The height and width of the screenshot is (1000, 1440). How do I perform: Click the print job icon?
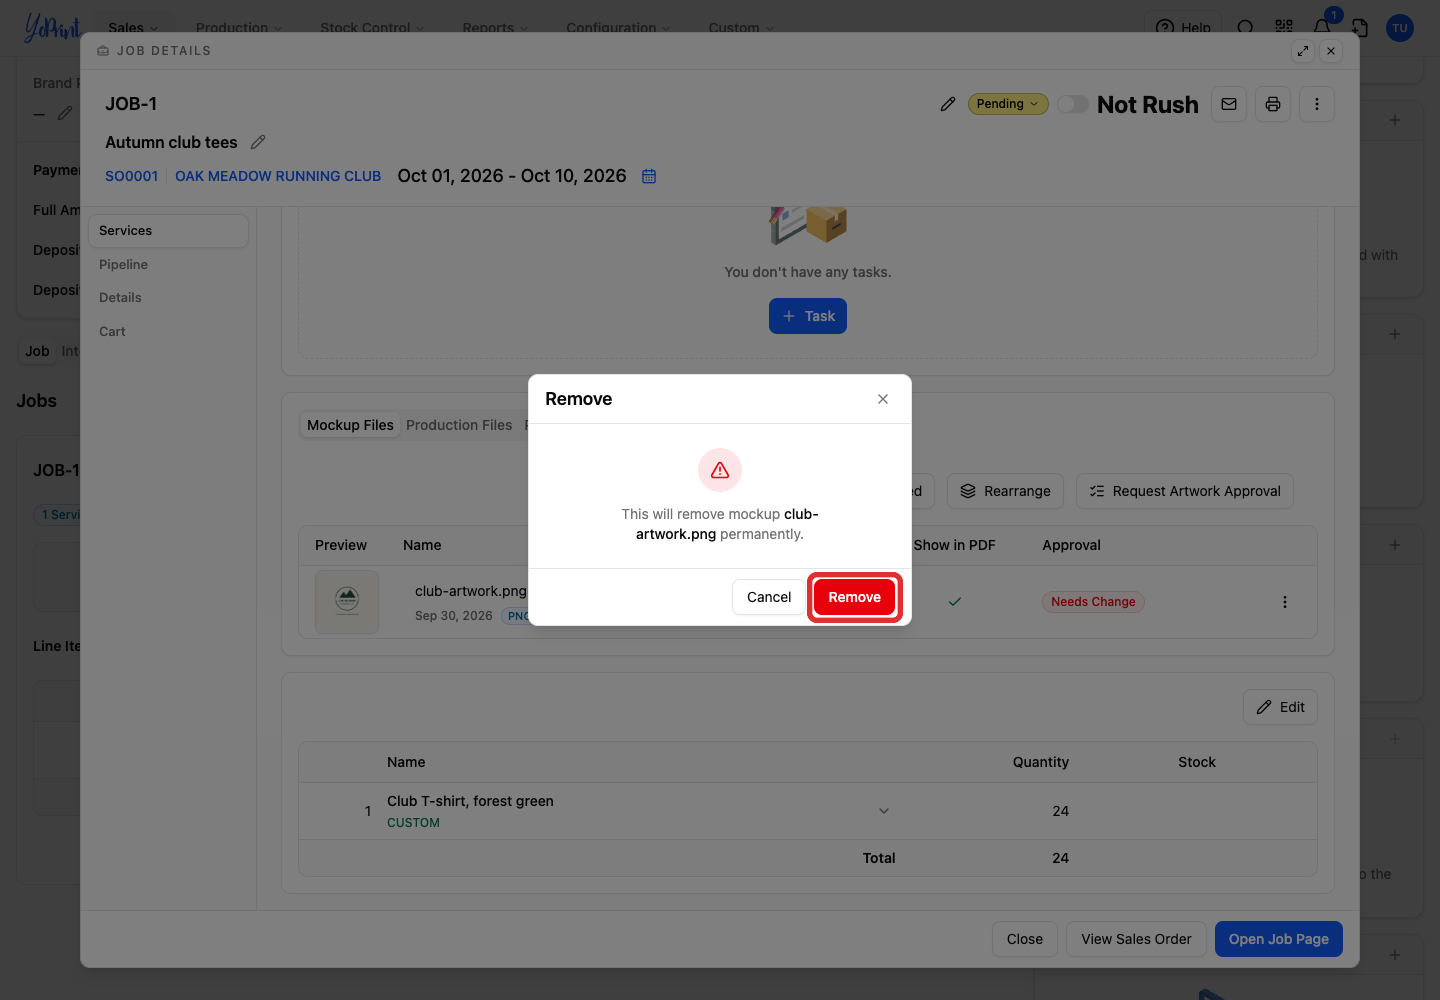[x=1273, y=104]
